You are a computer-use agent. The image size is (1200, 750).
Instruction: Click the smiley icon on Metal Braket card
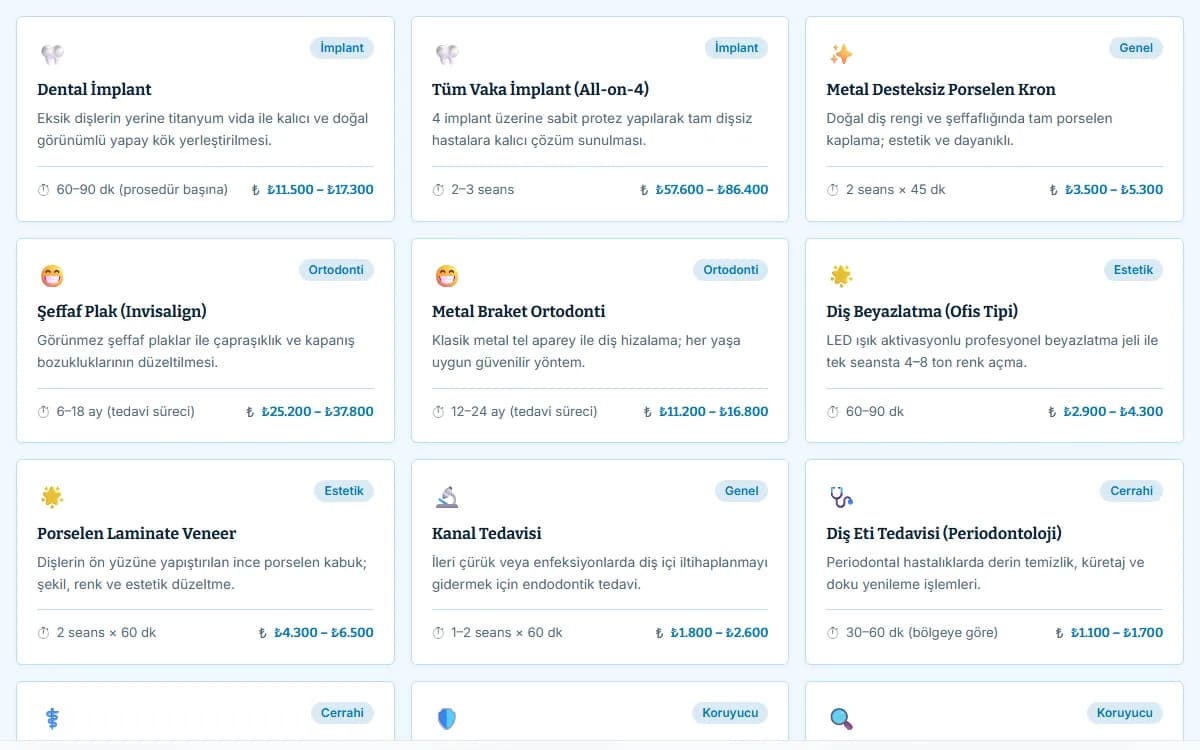coord(447,276)
